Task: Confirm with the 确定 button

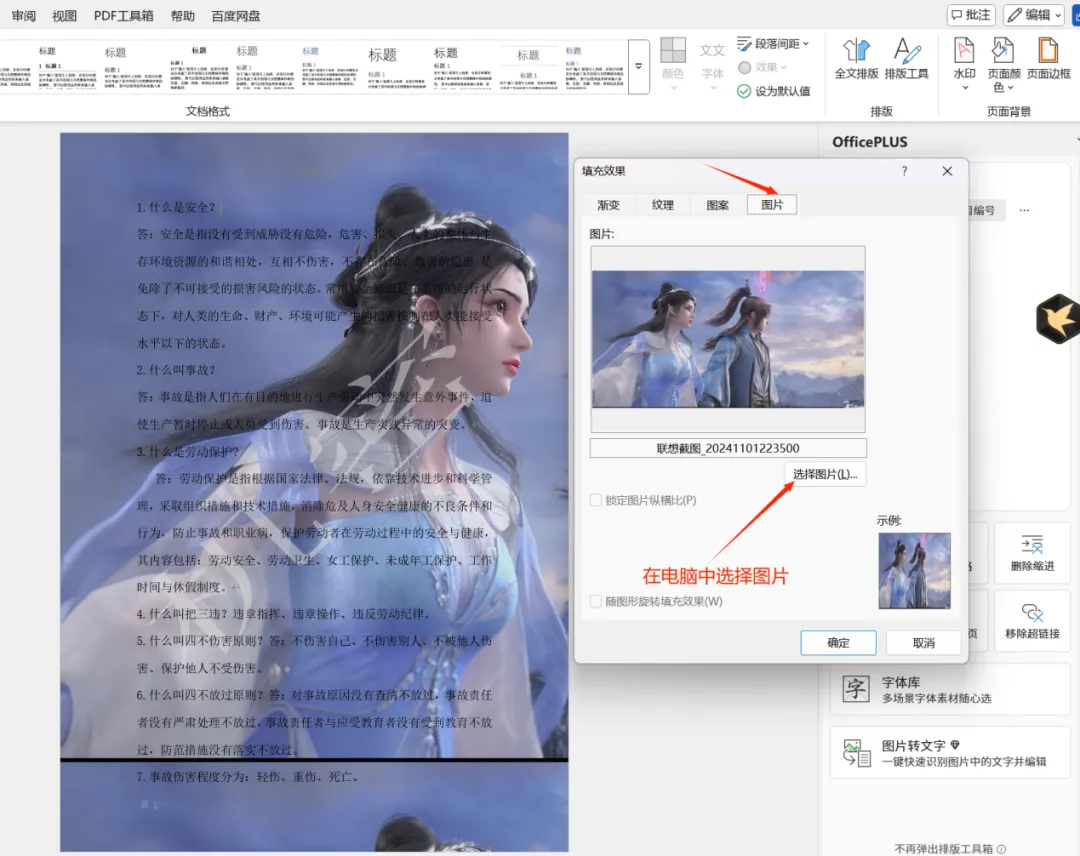Action: click(x=838, y=643)
